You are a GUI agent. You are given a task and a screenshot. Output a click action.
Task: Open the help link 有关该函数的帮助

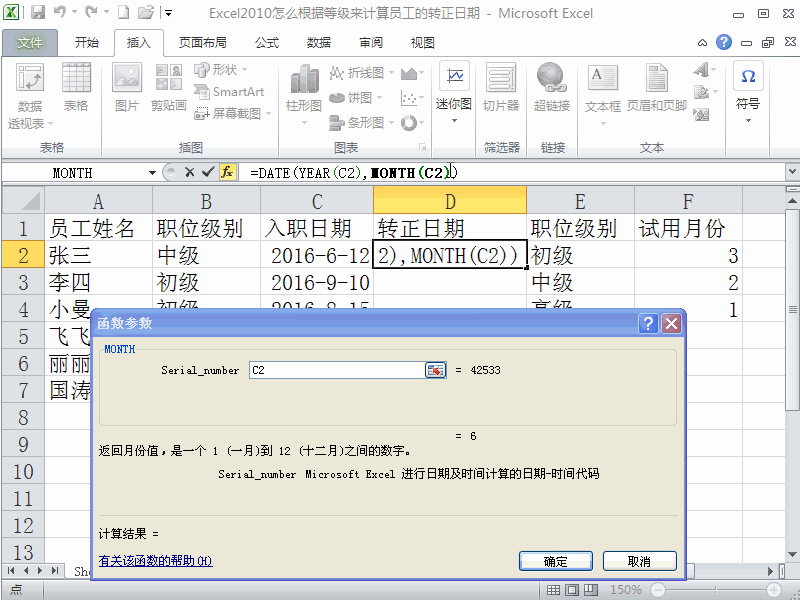[155, 561]
